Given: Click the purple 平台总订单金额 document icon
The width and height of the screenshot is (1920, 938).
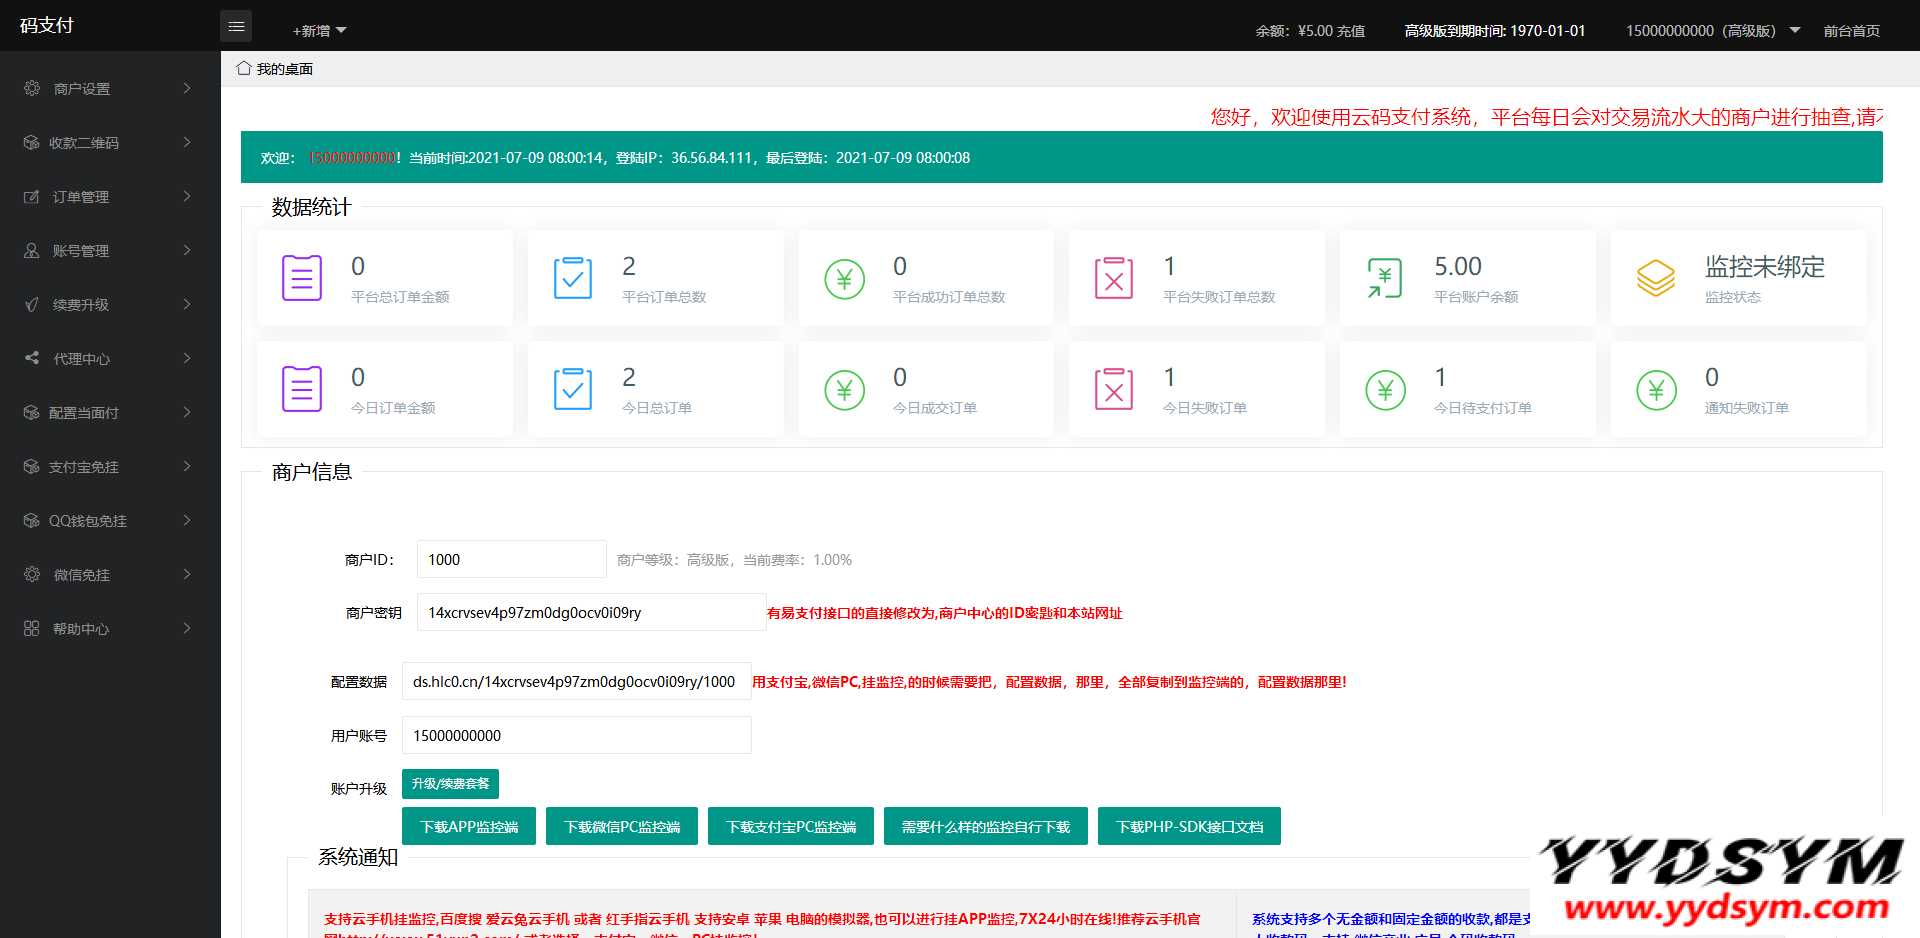Looking at the screenshot, I should tap(301, 278).
